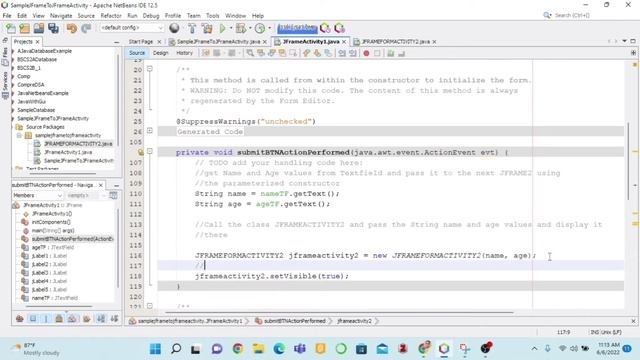Click the Clean and Build Project icon
This screenshot has height=360, width=640.
(207, 28)
